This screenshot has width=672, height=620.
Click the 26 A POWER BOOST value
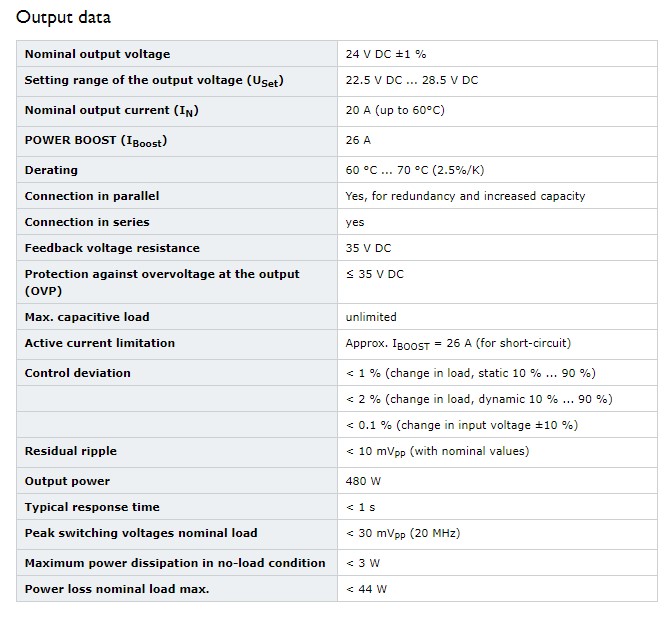click(x=358, y=140)
